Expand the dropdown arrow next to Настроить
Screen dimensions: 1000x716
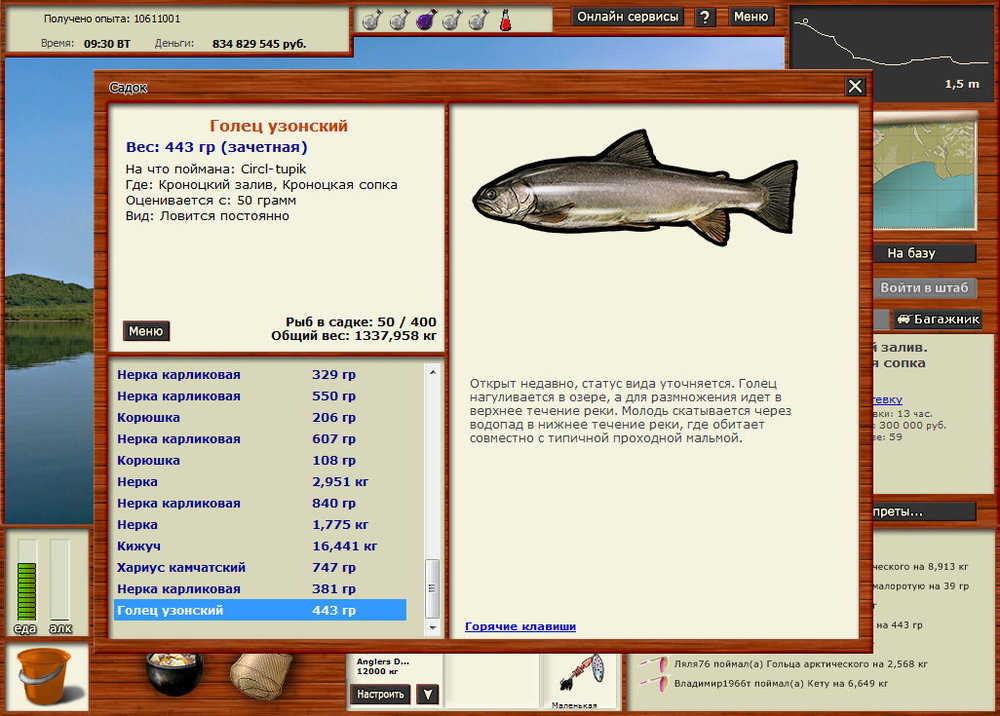[x=428, y=694]
